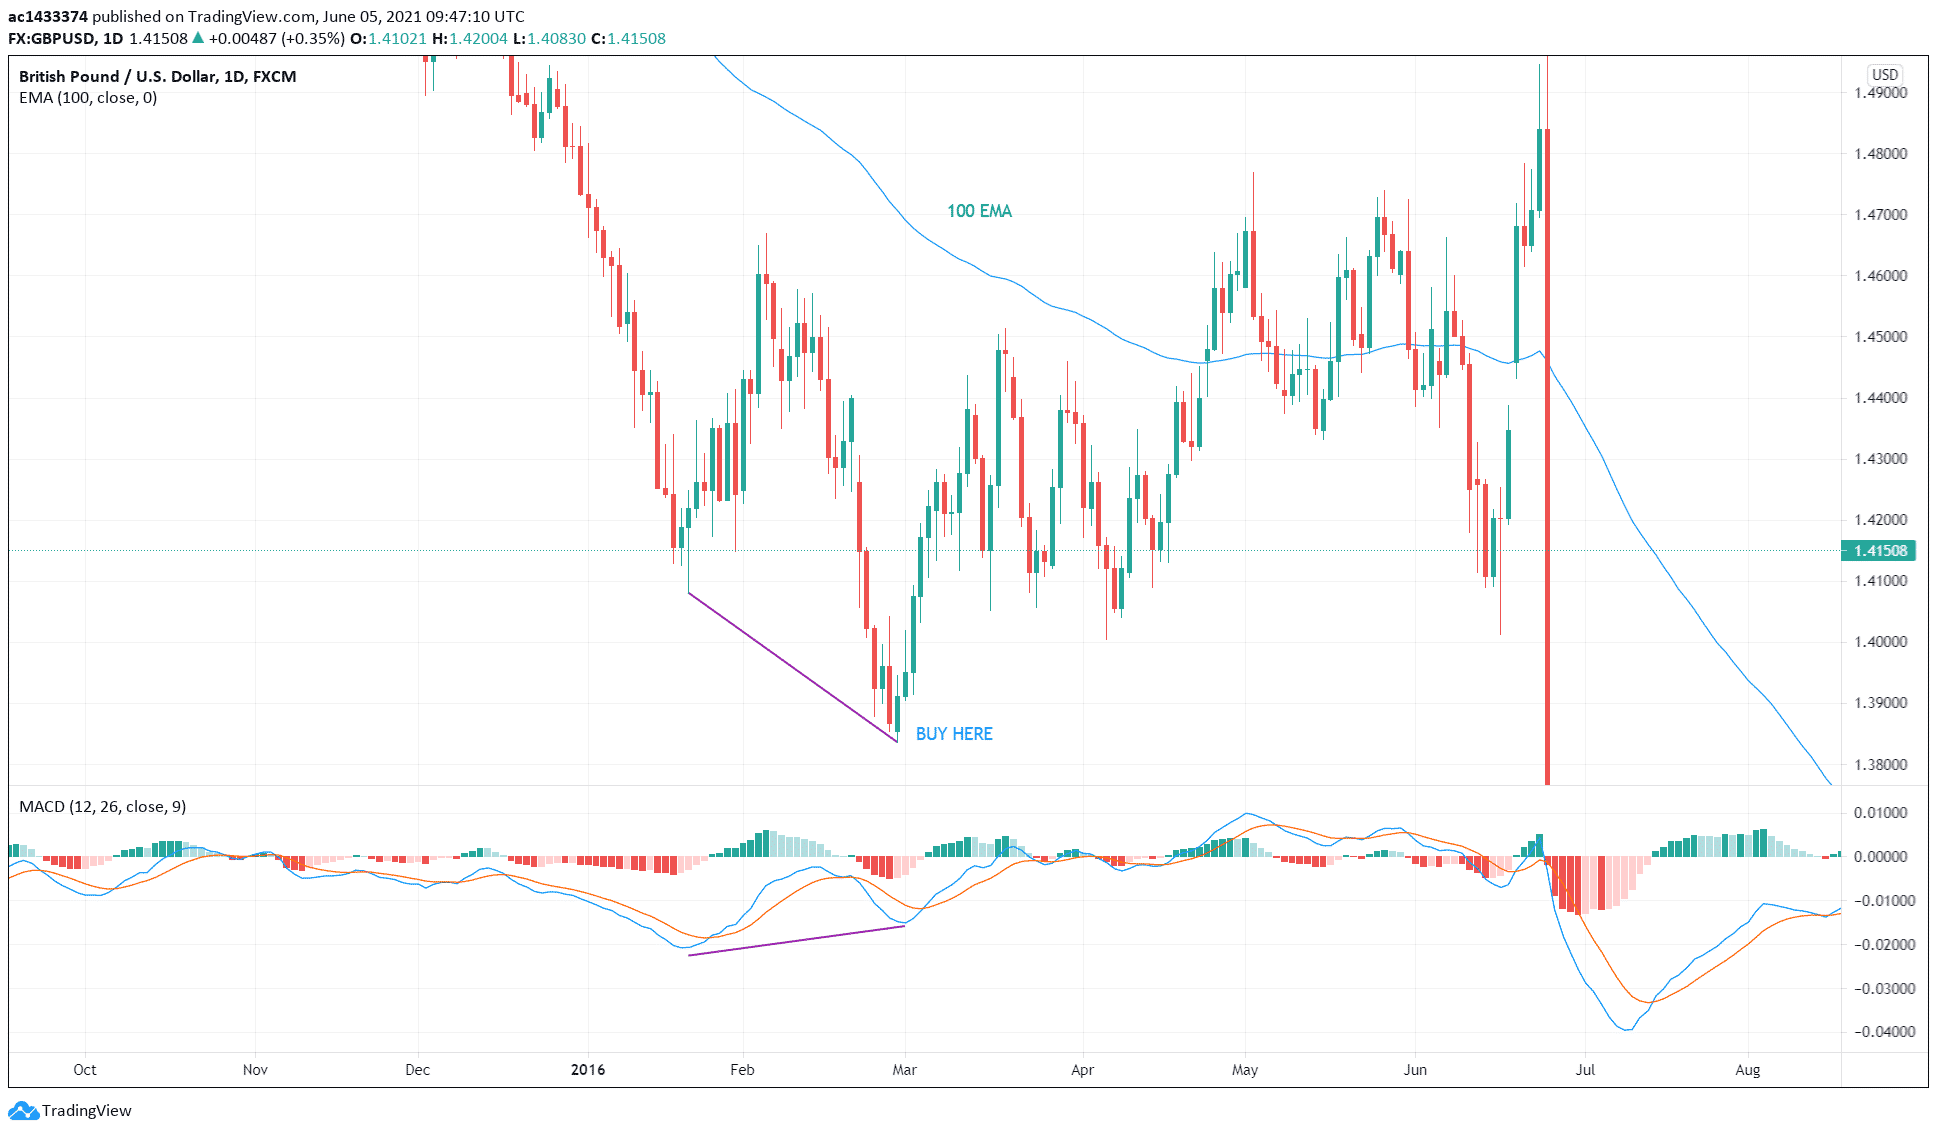
Task: Click the 1.47000 price axis label
Action: click(1881, 214)
